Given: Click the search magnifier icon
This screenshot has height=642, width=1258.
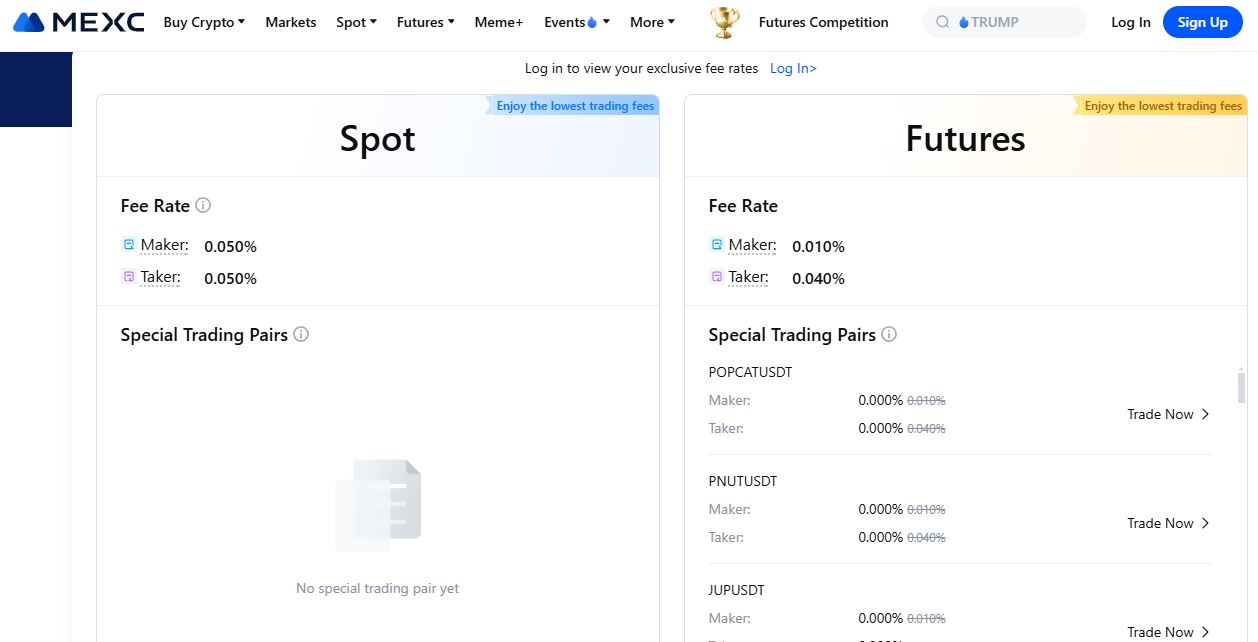Looking at the screenshot, I should pyautogui.click(x=942, y=22).
